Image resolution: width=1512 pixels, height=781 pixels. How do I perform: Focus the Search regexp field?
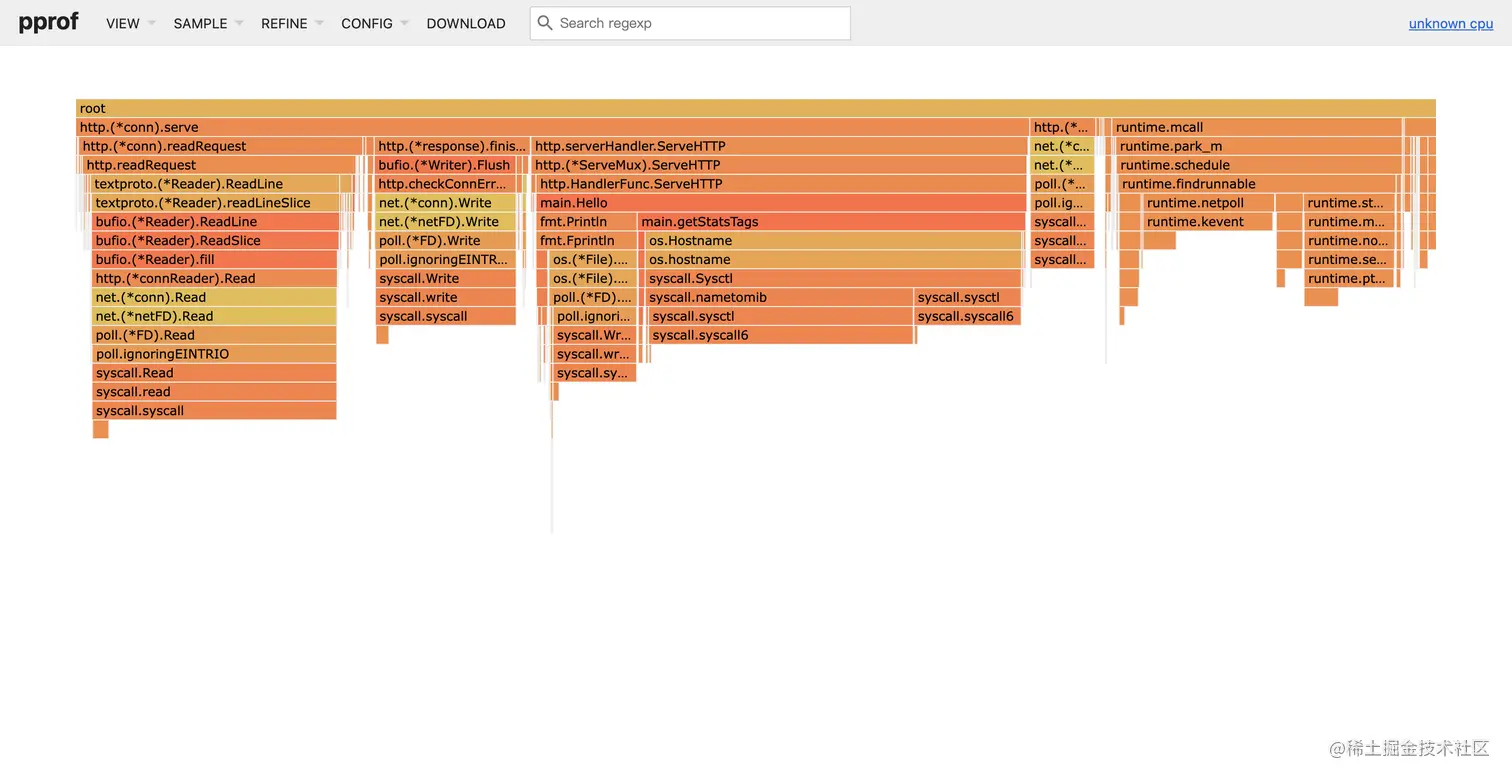click(700, 23)
